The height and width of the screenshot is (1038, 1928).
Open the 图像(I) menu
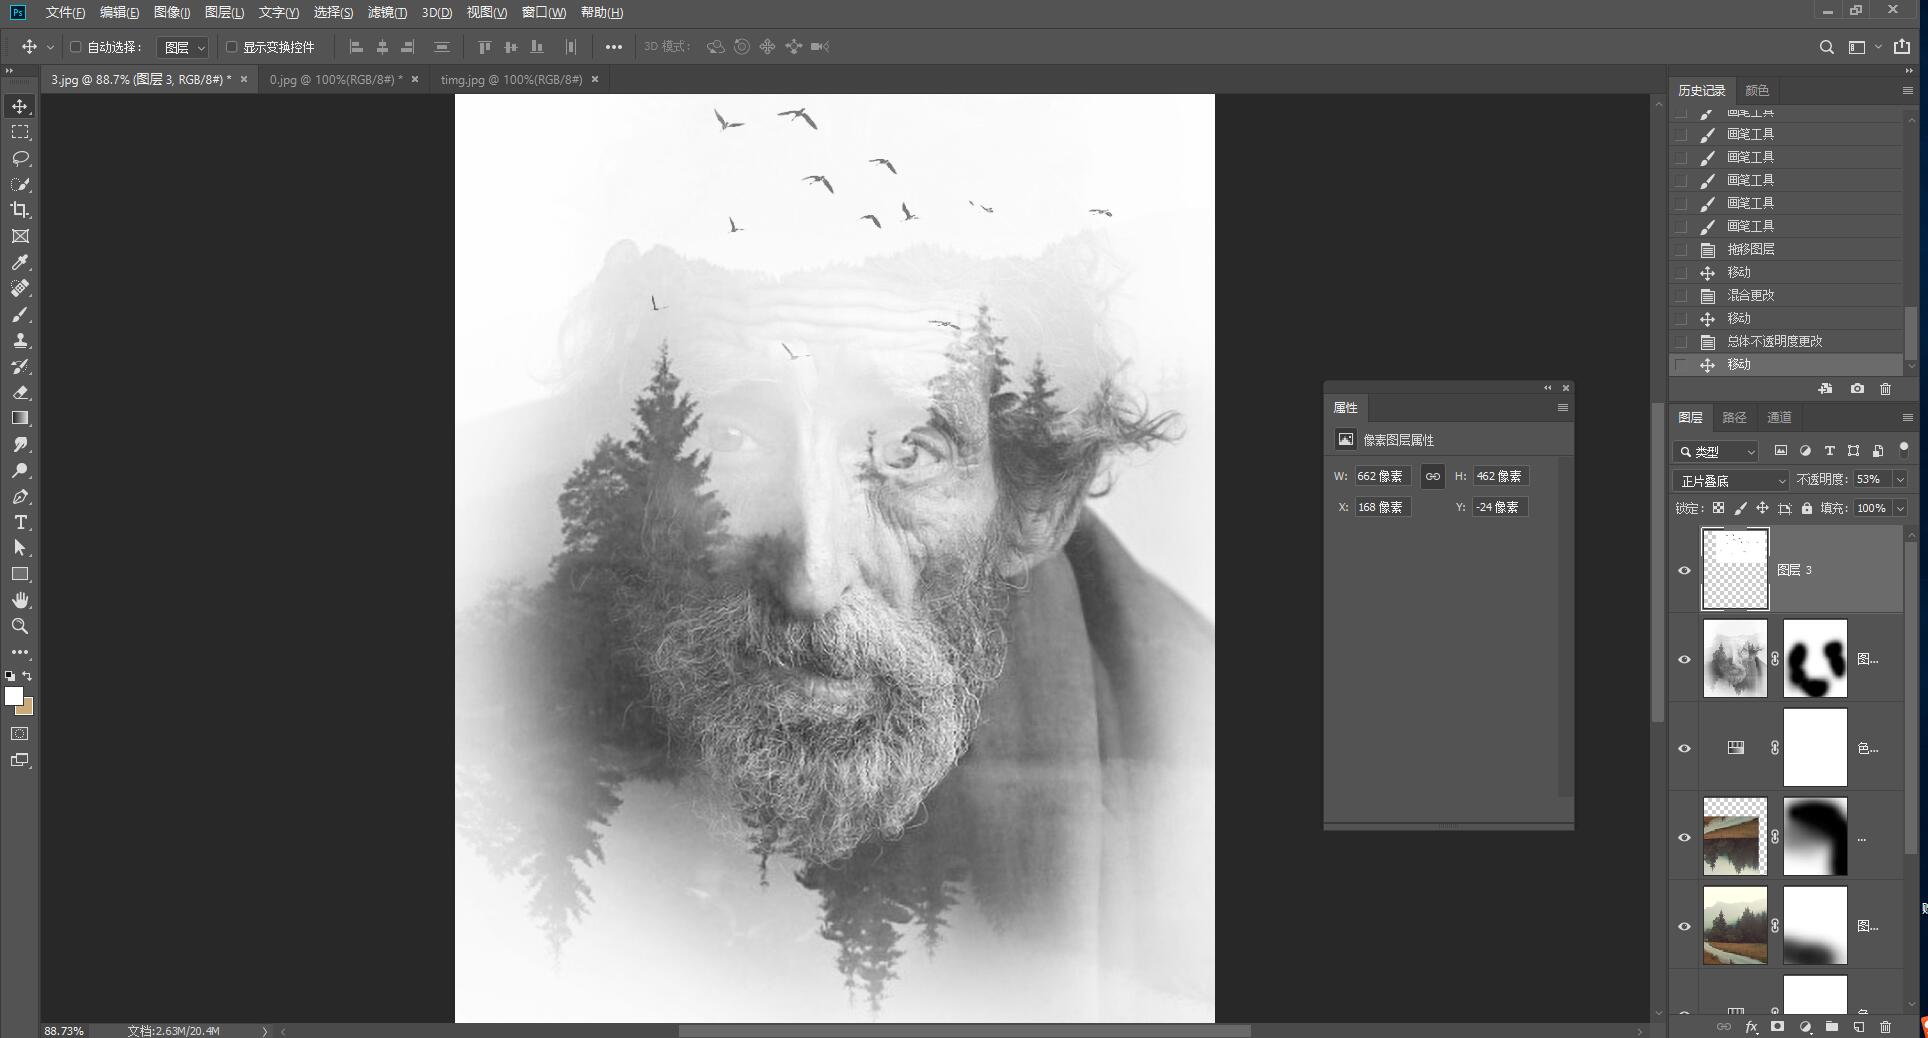pyautogui.click(x=172, y=12)
